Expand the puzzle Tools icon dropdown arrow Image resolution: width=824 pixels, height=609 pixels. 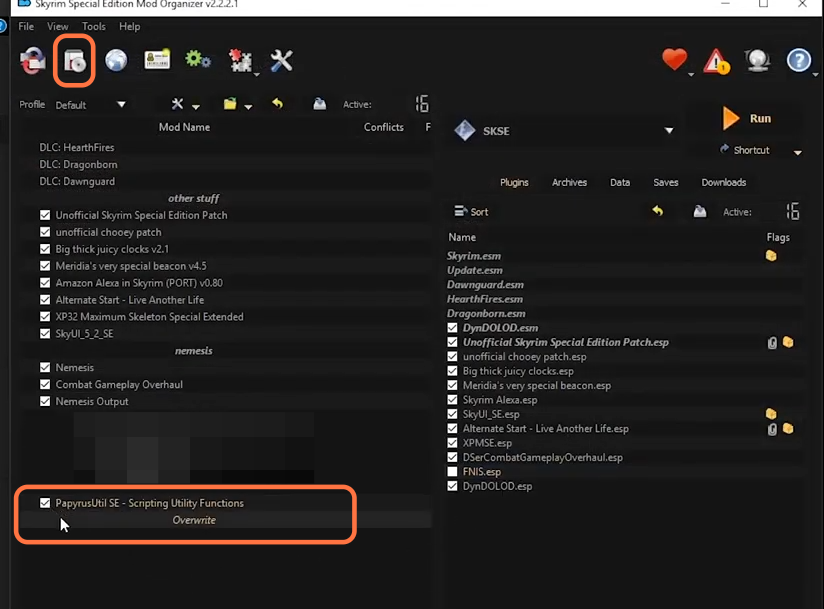click(257, 75)
